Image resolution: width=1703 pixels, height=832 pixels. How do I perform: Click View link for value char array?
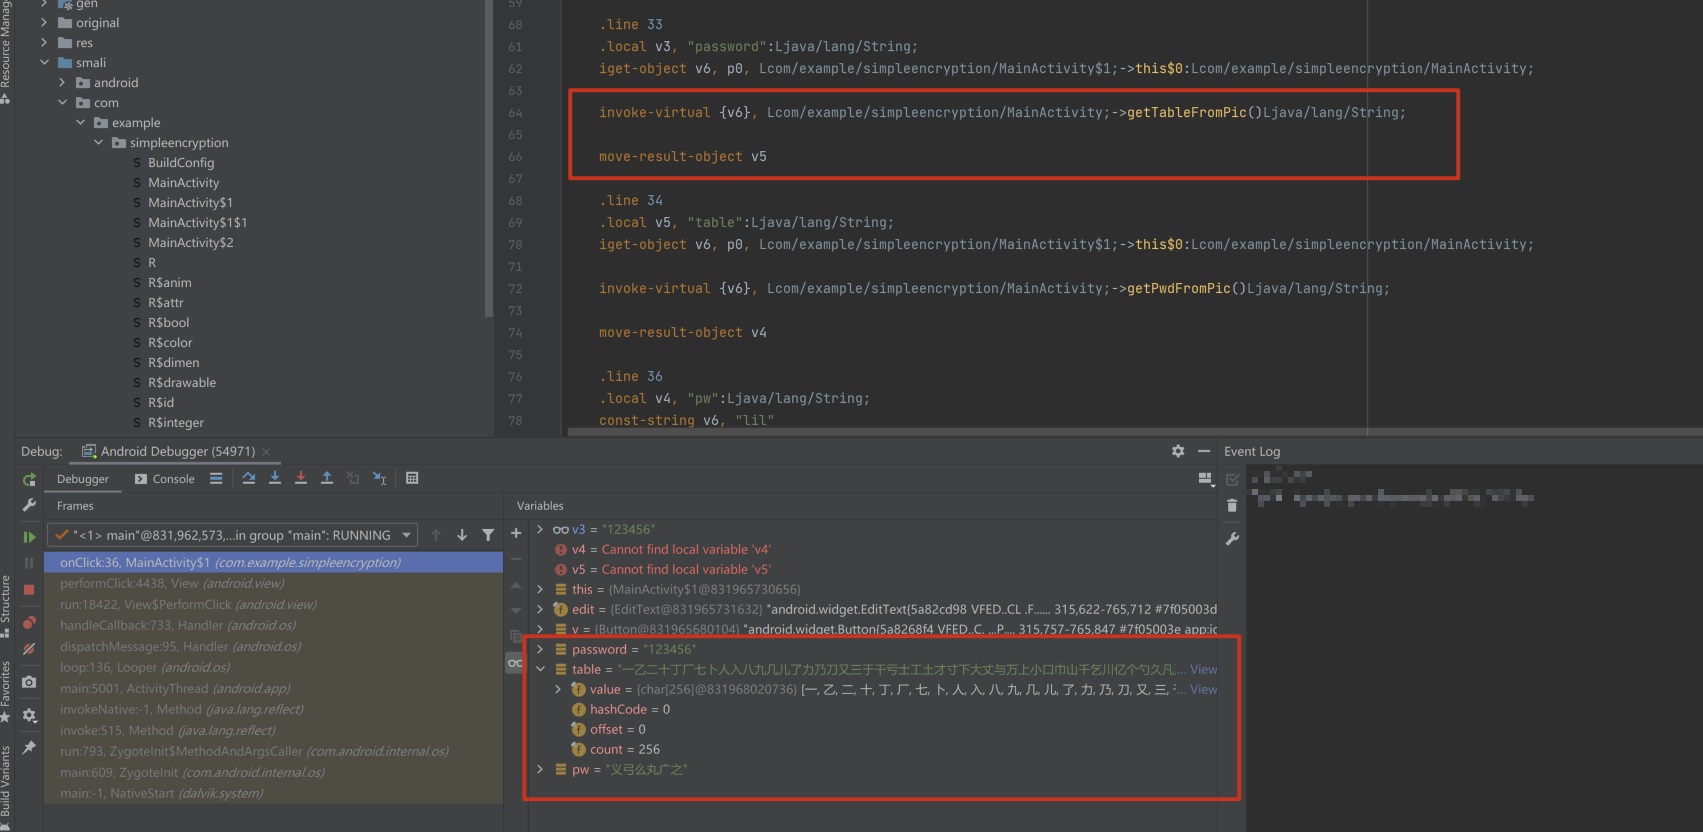point(1203,689)
